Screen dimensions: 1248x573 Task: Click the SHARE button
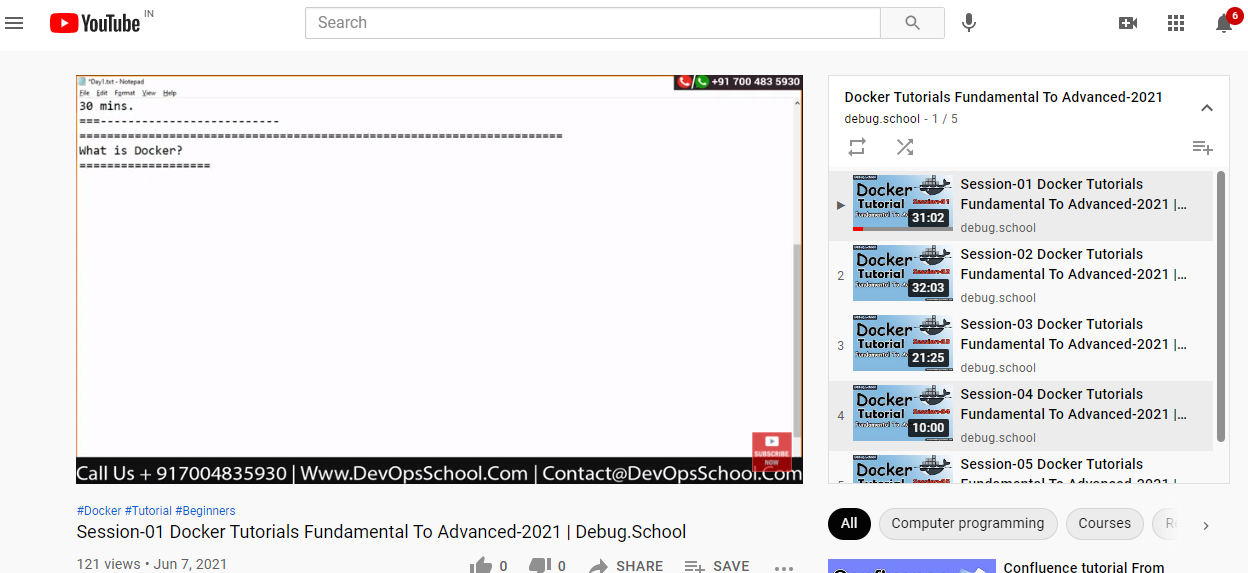click(x=625, y=566)
